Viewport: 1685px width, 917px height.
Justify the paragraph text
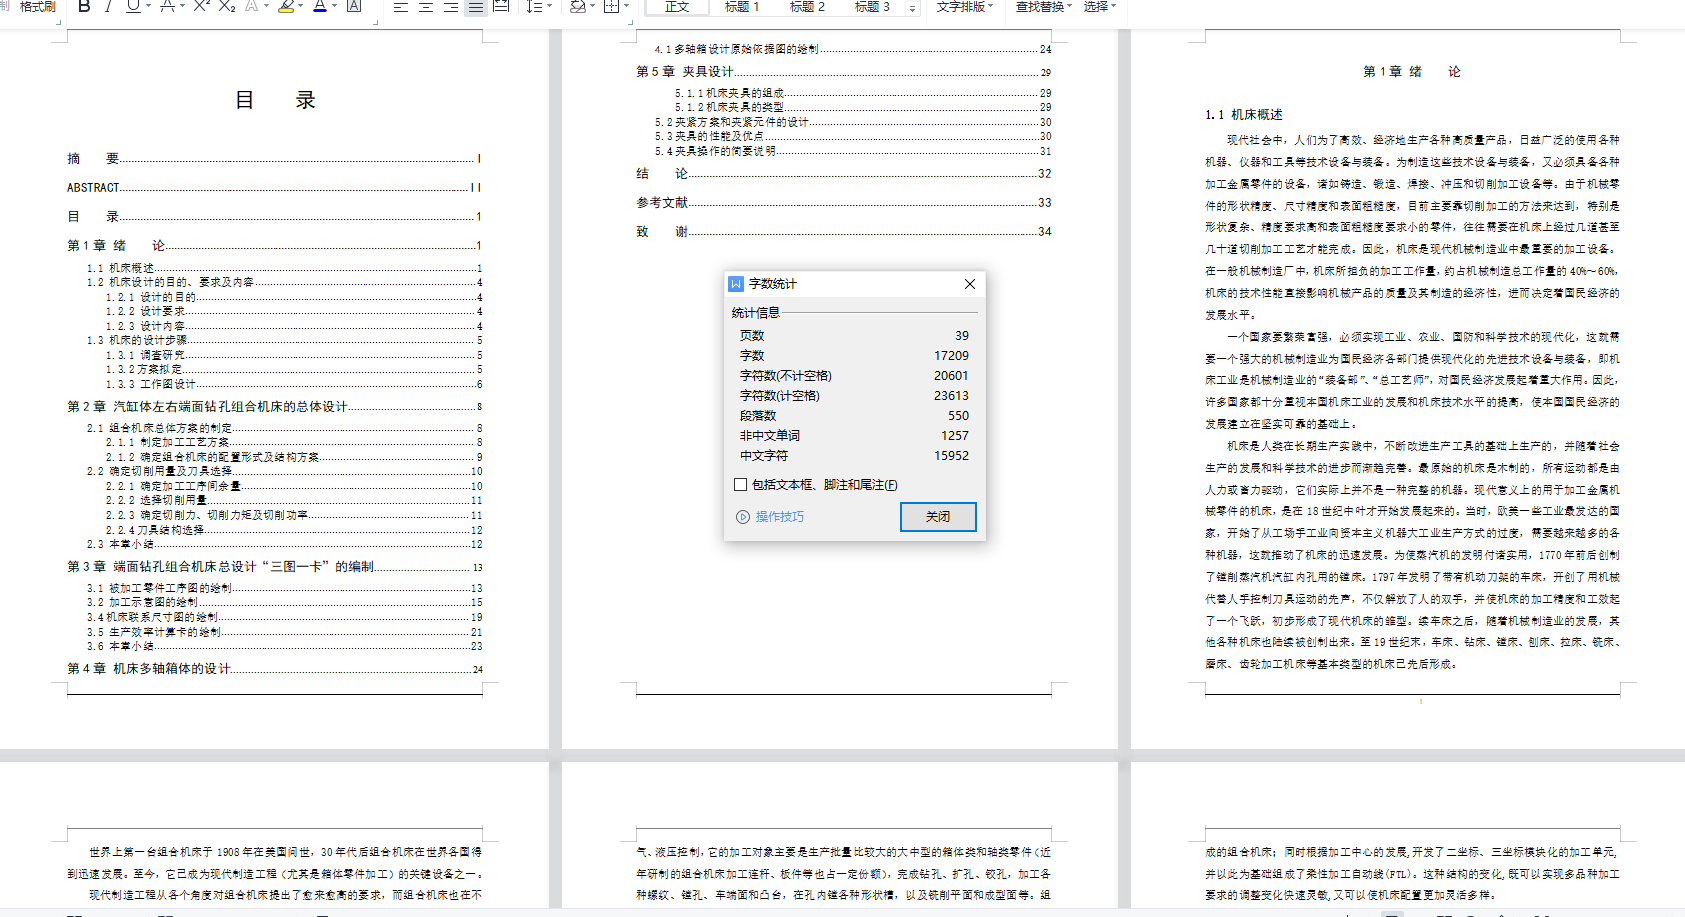[475, 6]
